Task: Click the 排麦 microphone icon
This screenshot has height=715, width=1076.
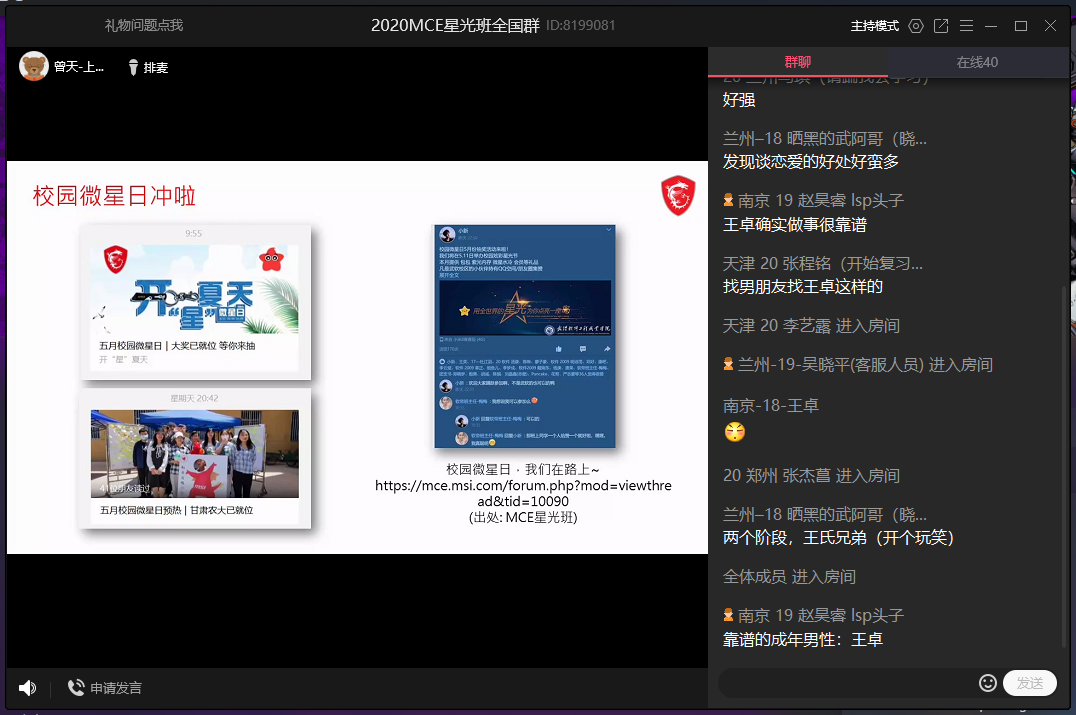Action: (x=133, y=67)
